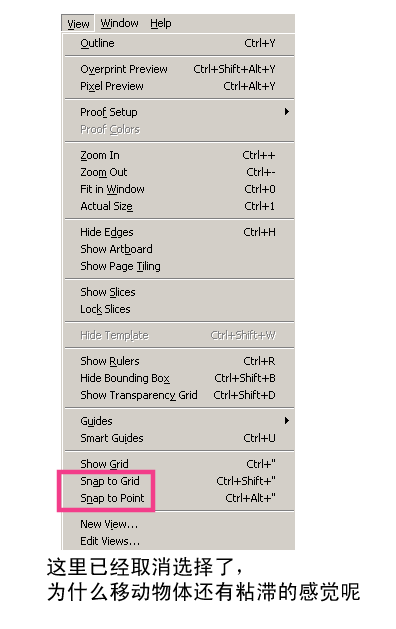Toggle Smart Guides
This screenshot has width=396, height=629.
(179, 438)
